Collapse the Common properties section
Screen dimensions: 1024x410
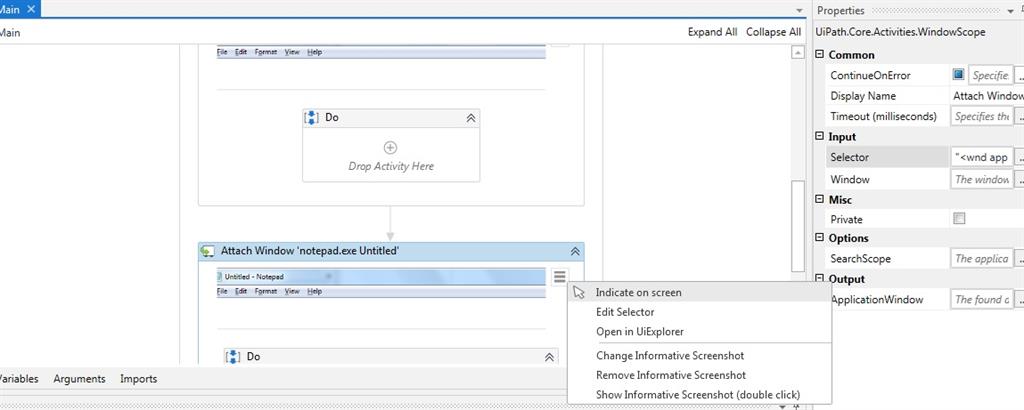[820, 55]
